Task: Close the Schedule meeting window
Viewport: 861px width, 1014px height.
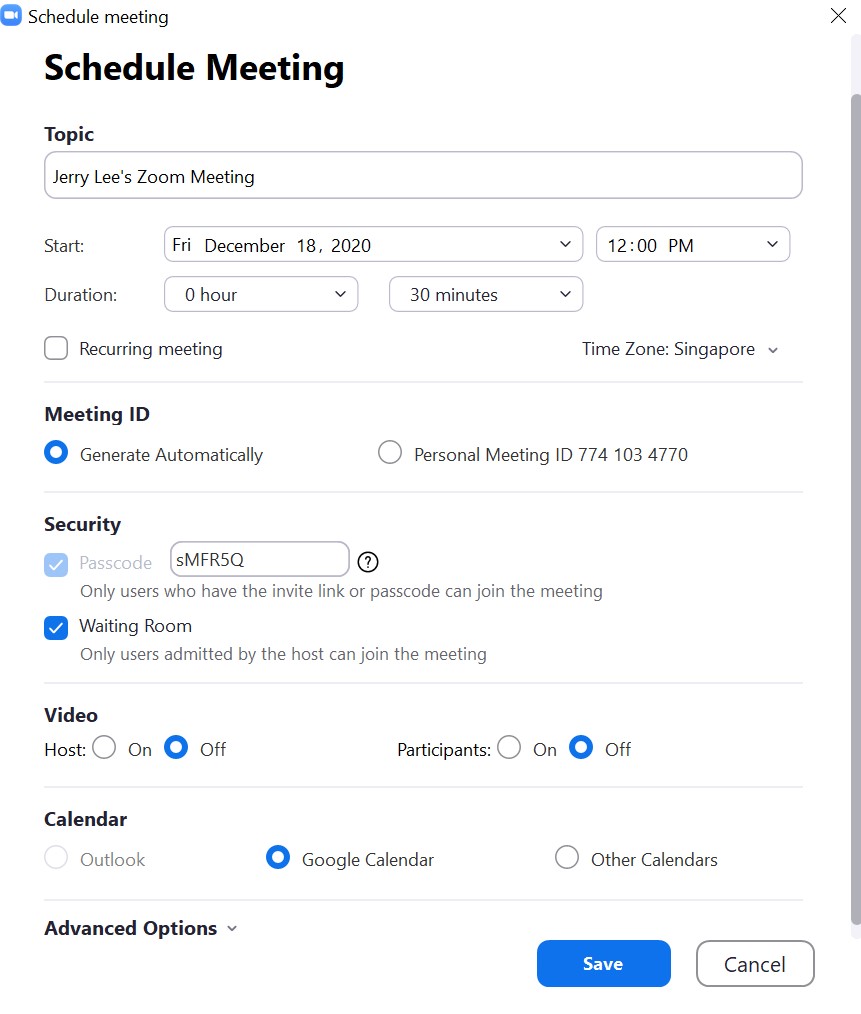Action: click(x=838, y=16)
